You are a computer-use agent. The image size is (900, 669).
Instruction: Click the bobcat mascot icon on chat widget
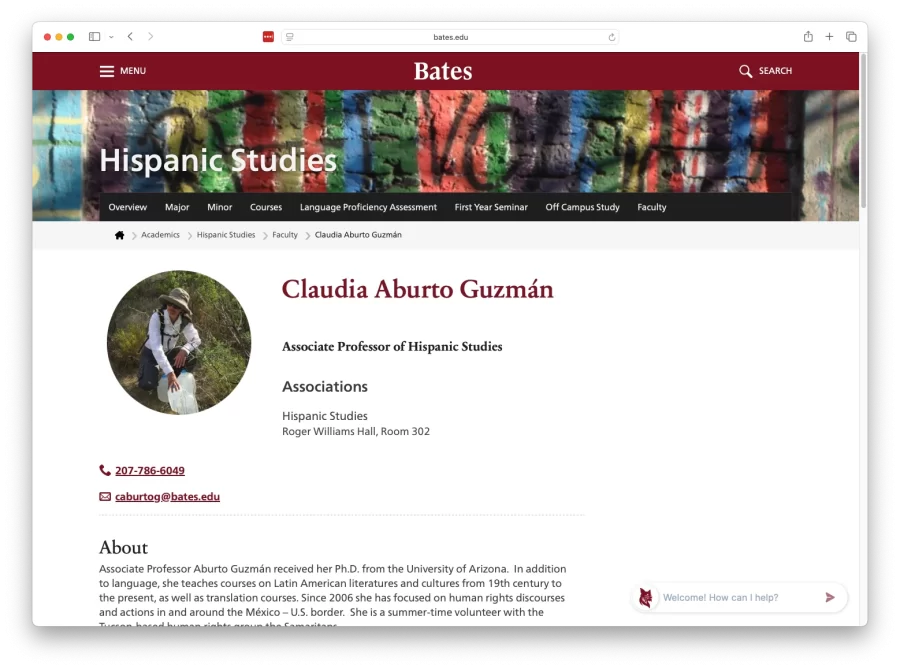[x=646, y=597]
